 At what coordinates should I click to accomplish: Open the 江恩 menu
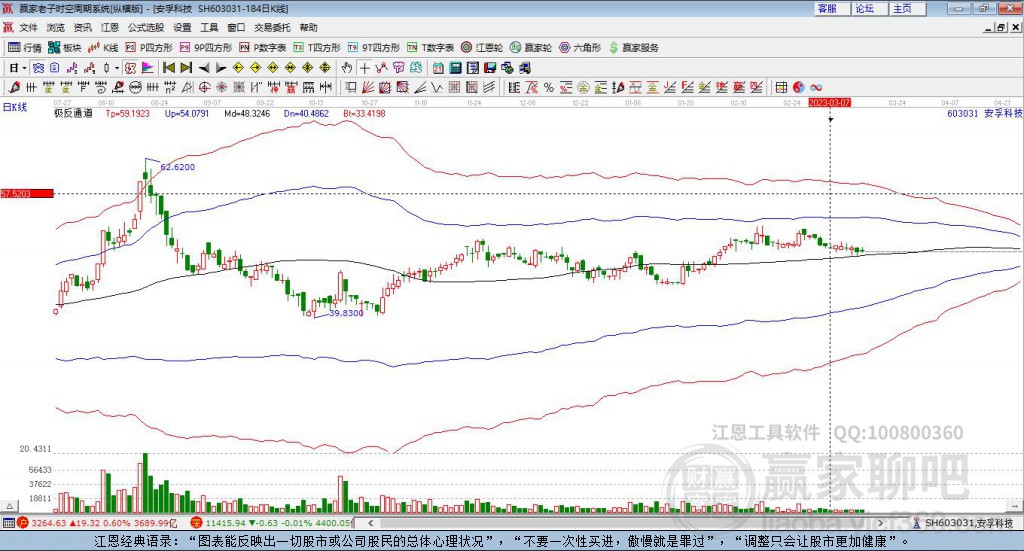pyautogui.click(x=110, y=27)
